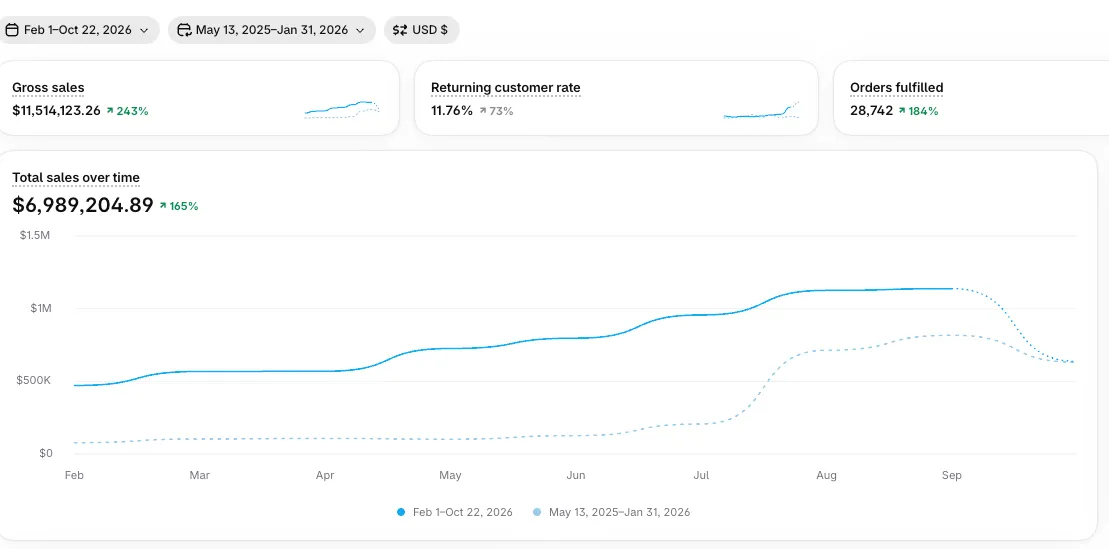Click the $500K y-axis label

[x=36, y=381]
